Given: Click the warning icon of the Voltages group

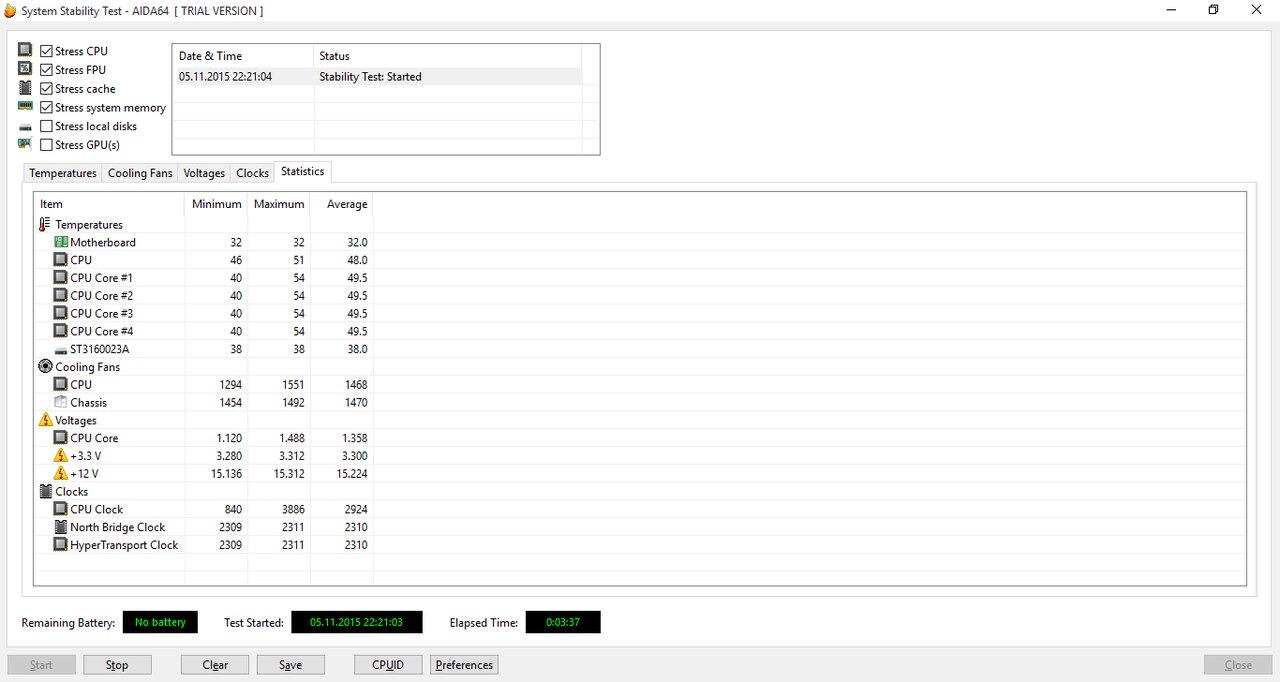Looking at the screenshot, I should pos(45,420).
